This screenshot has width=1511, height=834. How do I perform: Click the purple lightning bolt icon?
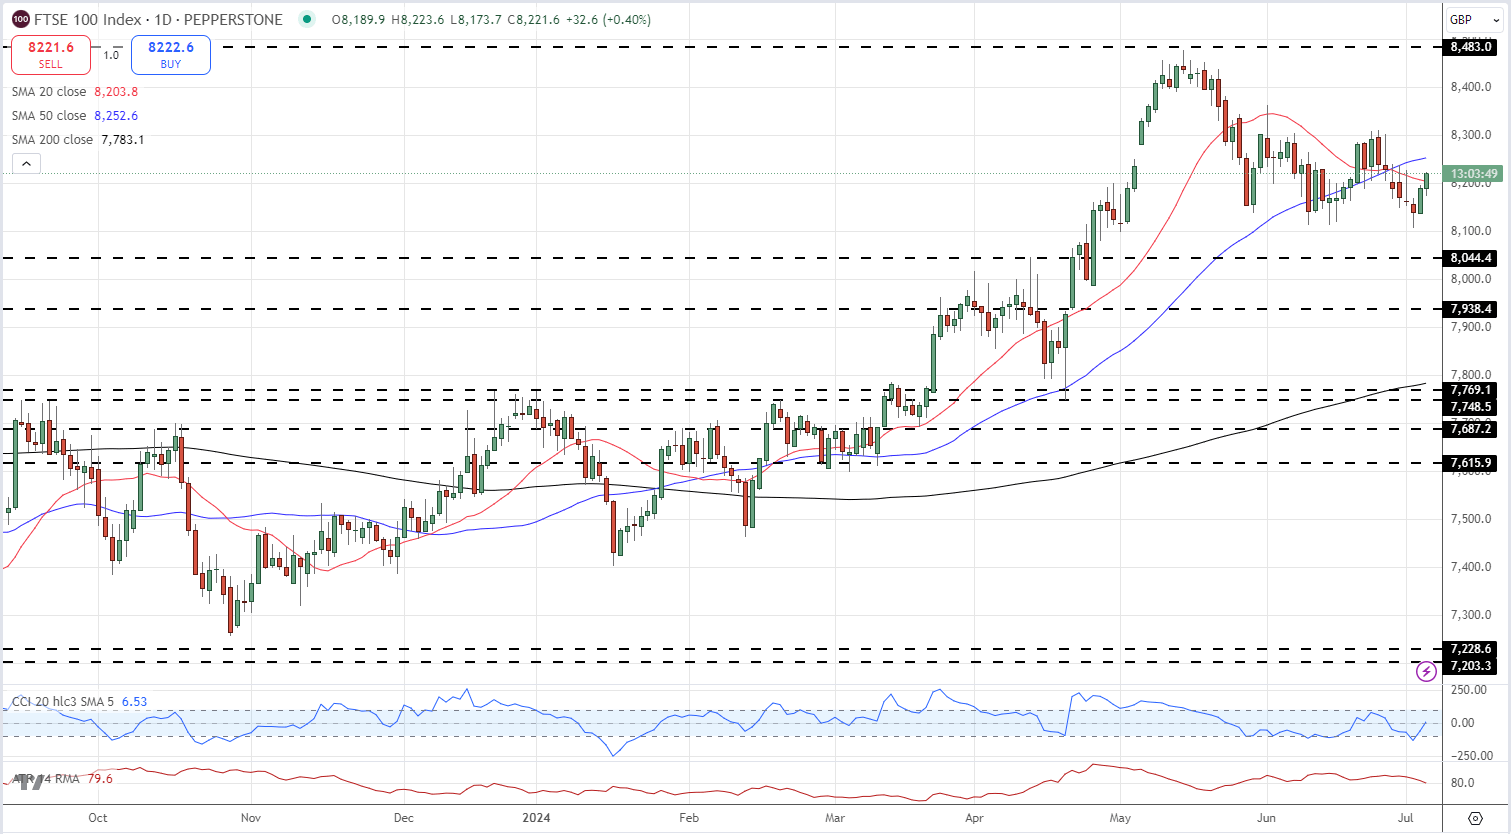[x=1427, y=673]
